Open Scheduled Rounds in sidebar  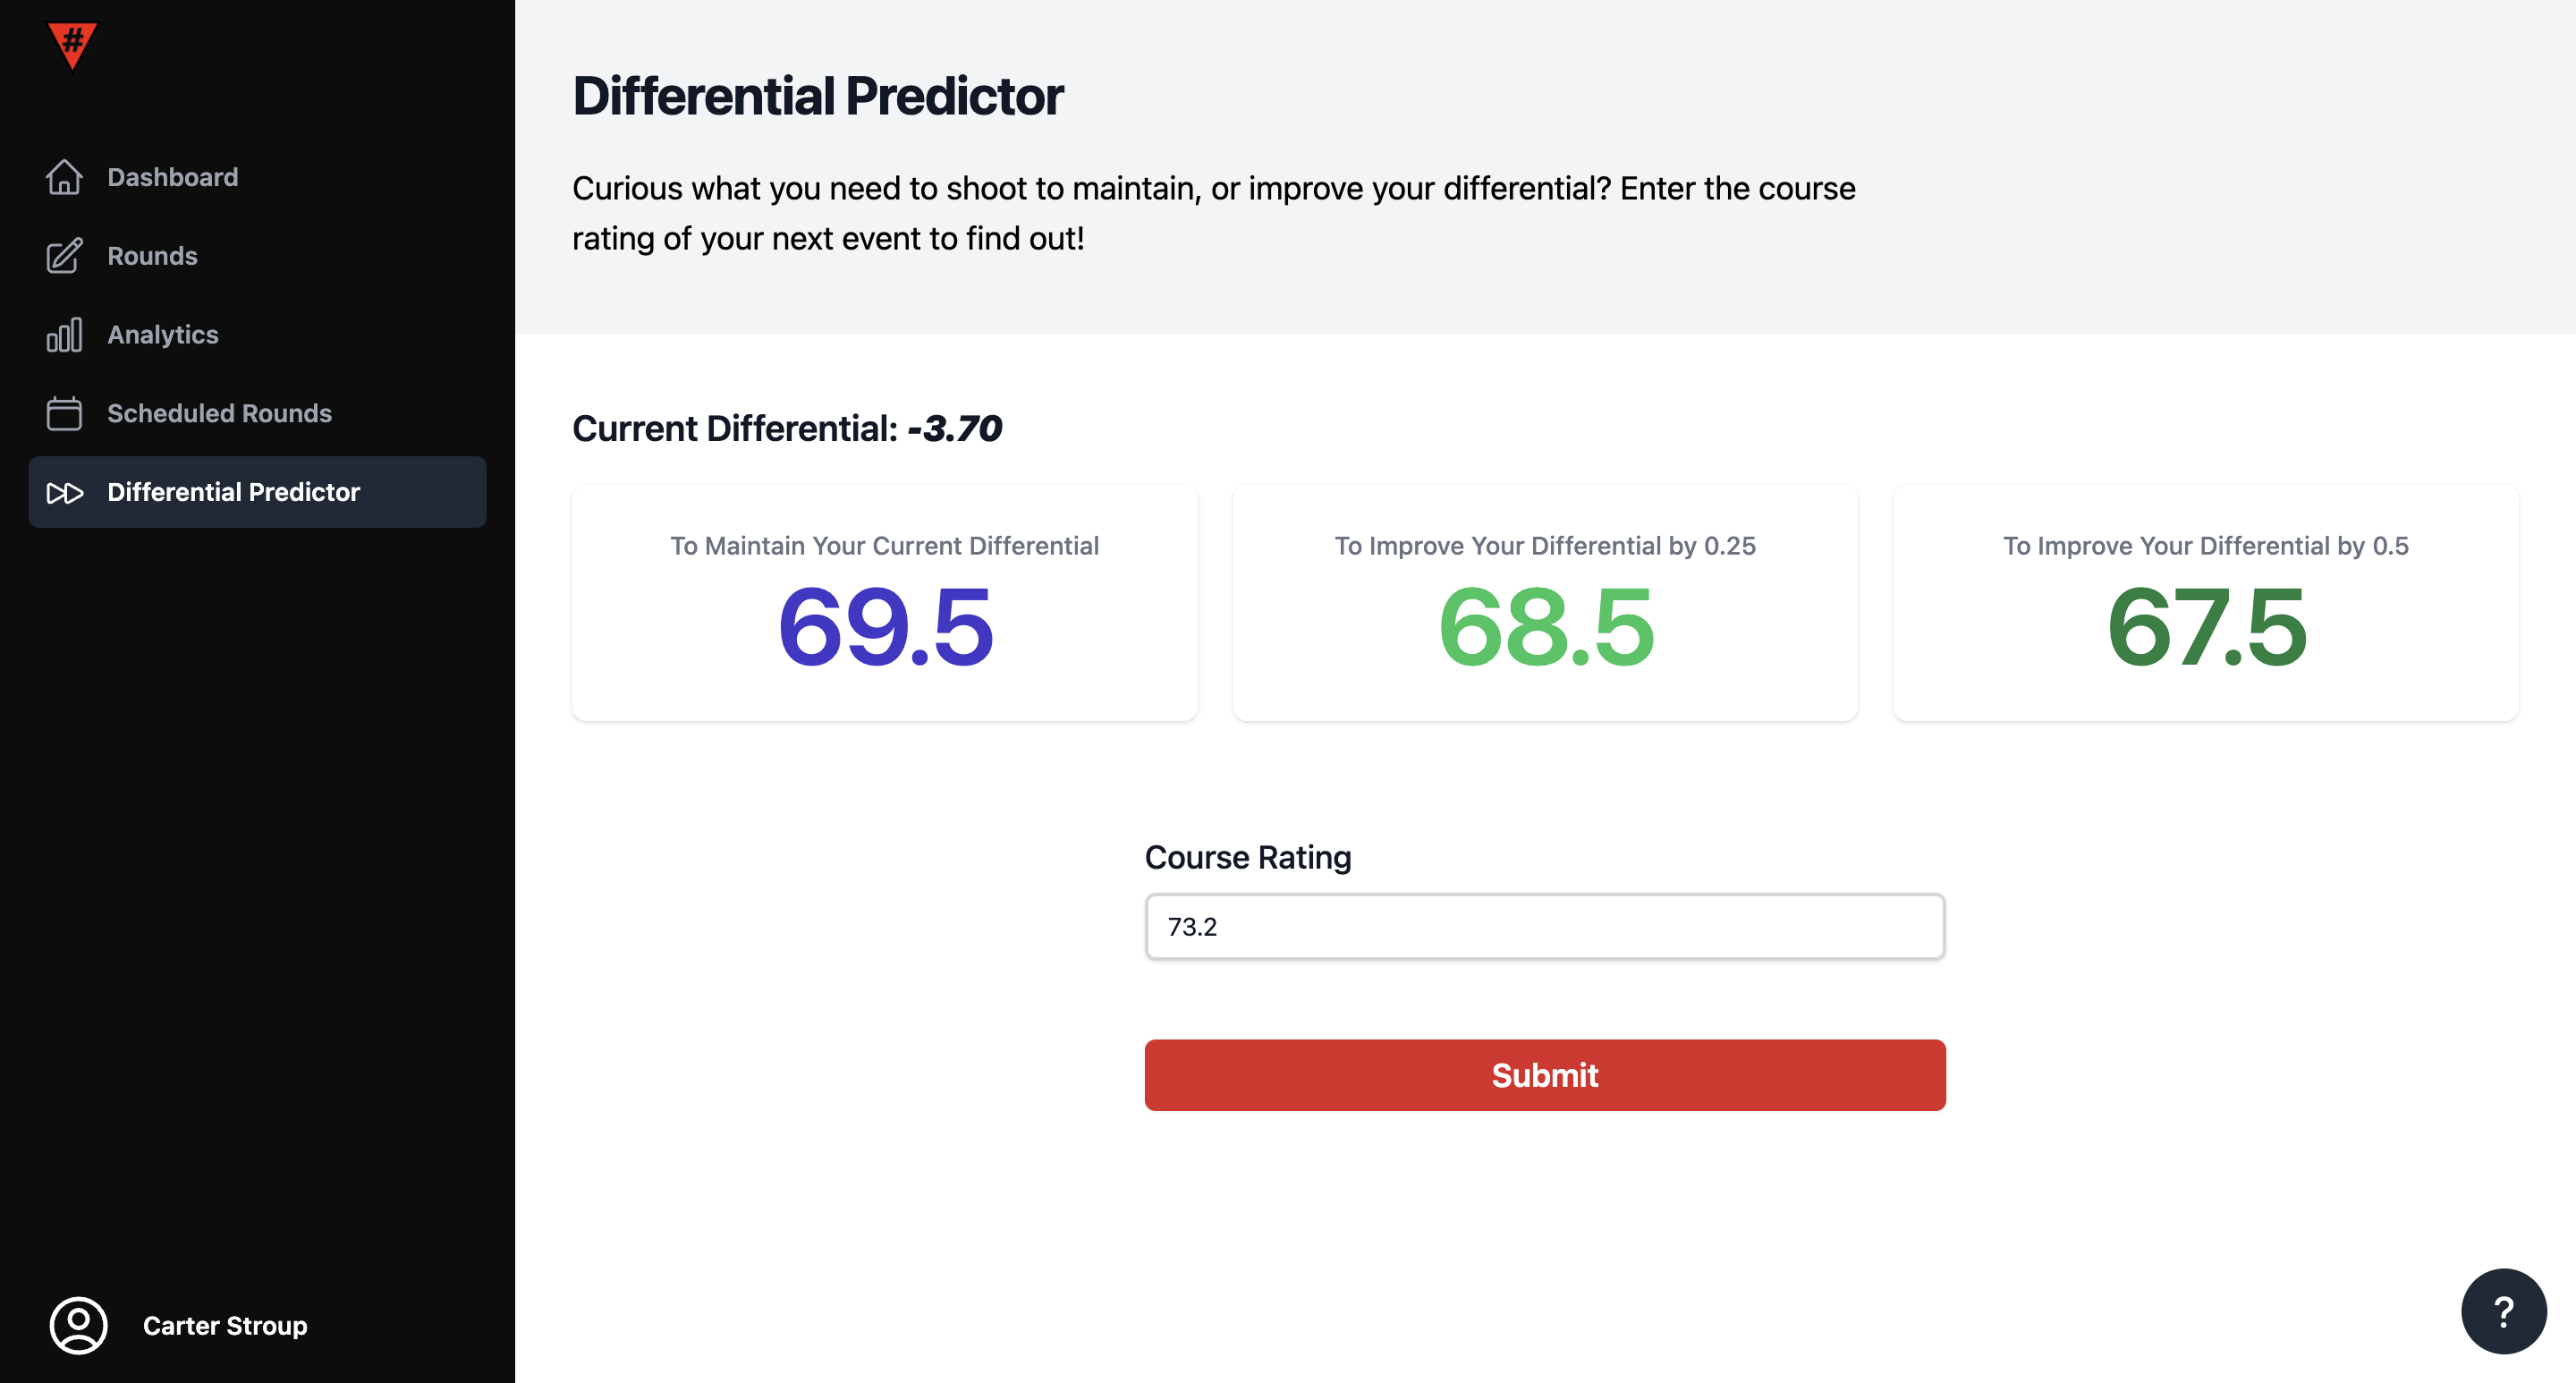(219, 413)
